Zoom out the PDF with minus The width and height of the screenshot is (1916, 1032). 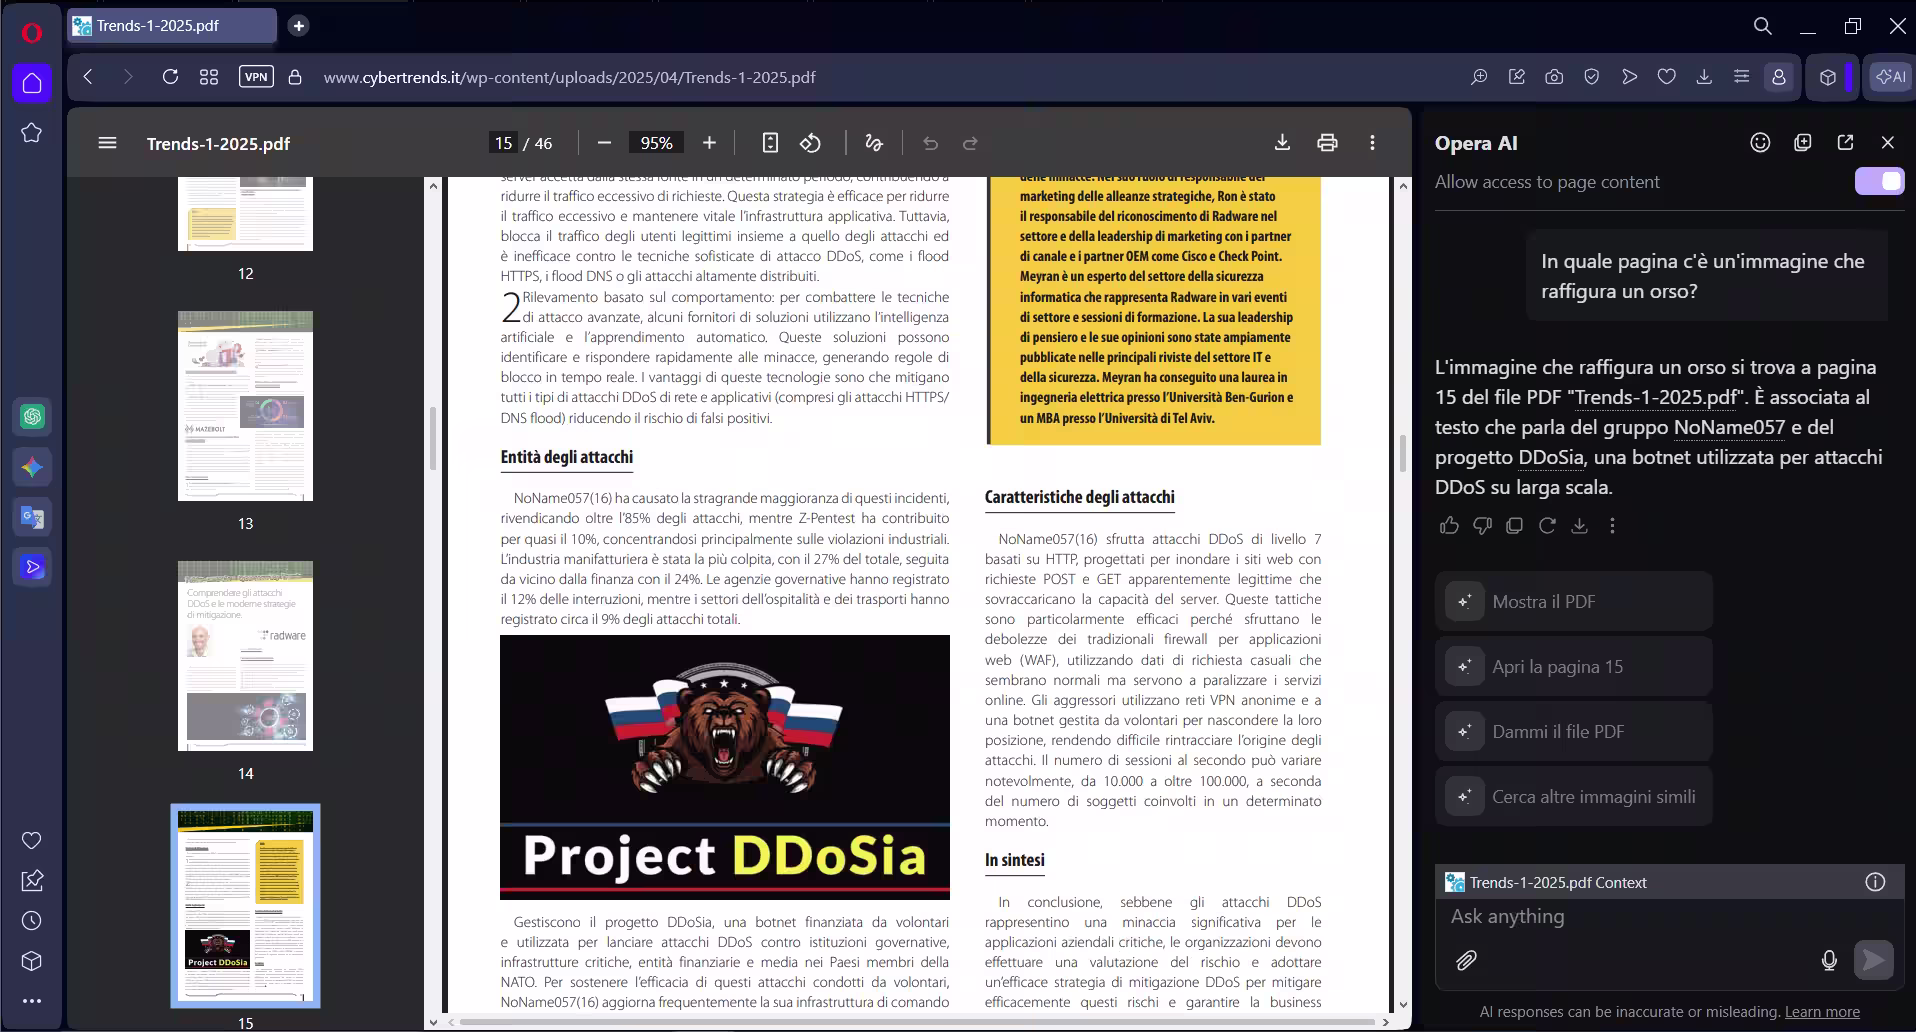point(604,143)
